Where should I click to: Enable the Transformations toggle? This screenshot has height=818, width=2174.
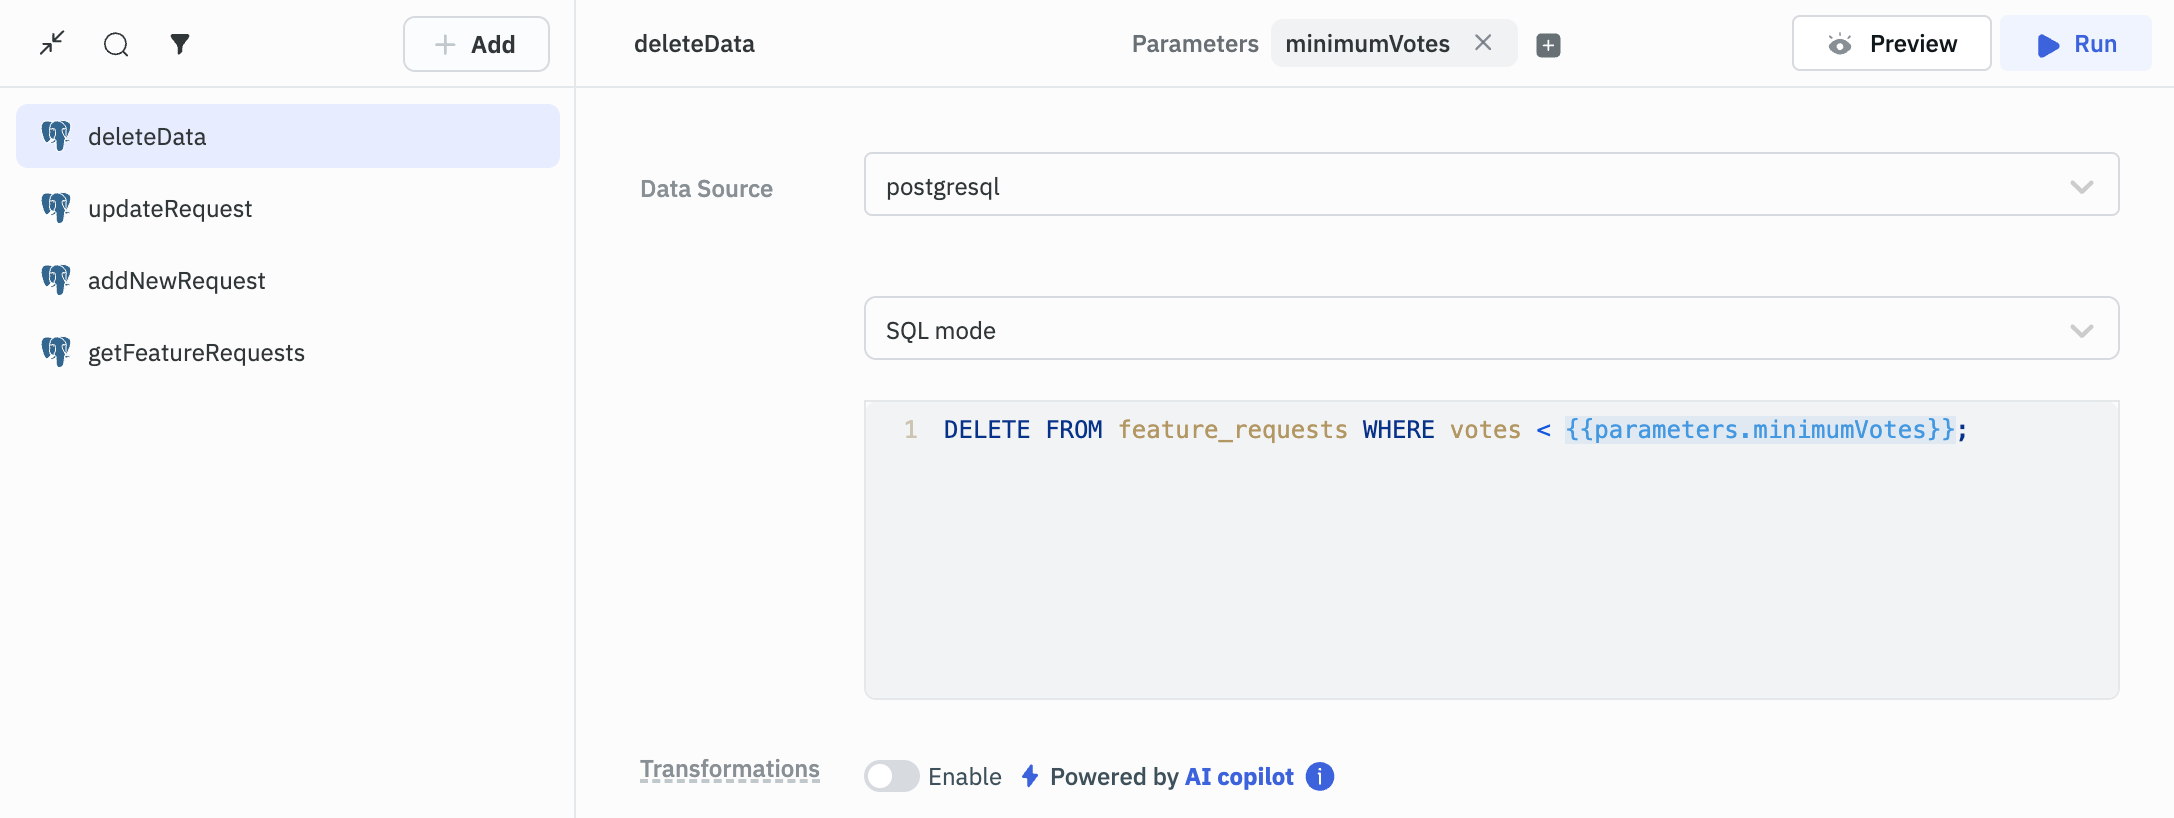(891, 776)
